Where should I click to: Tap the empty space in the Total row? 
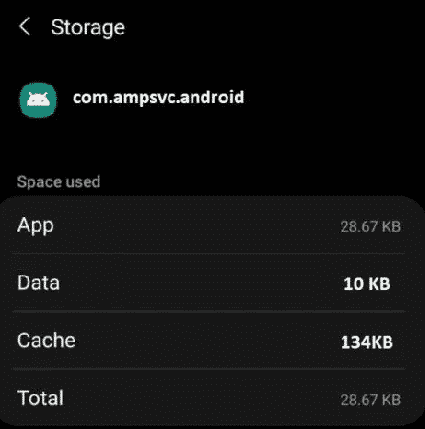(x=202, y=398)
